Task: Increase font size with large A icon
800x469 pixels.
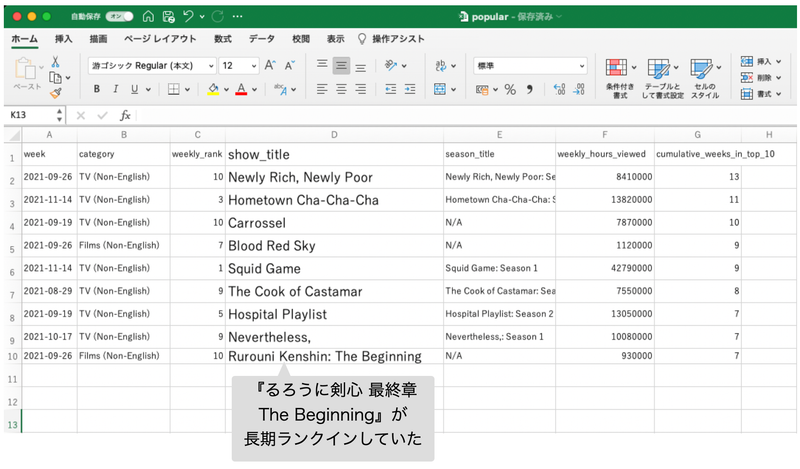Action: (270, 65)
